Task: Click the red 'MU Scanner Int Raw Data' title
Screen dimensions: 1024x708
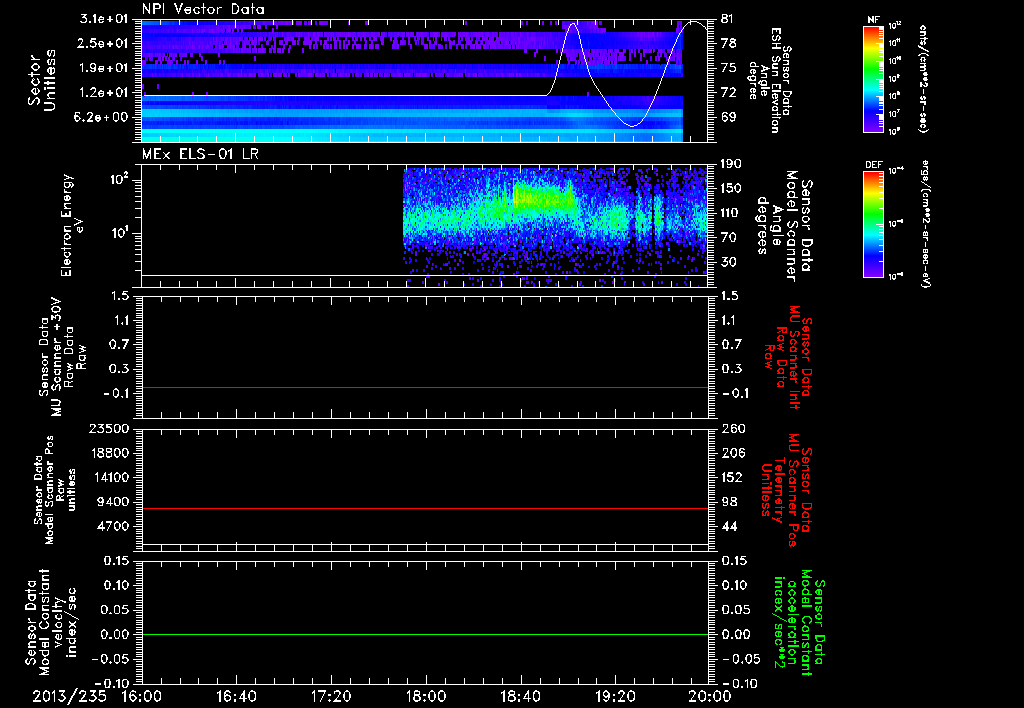Action: tap(788, 357)
